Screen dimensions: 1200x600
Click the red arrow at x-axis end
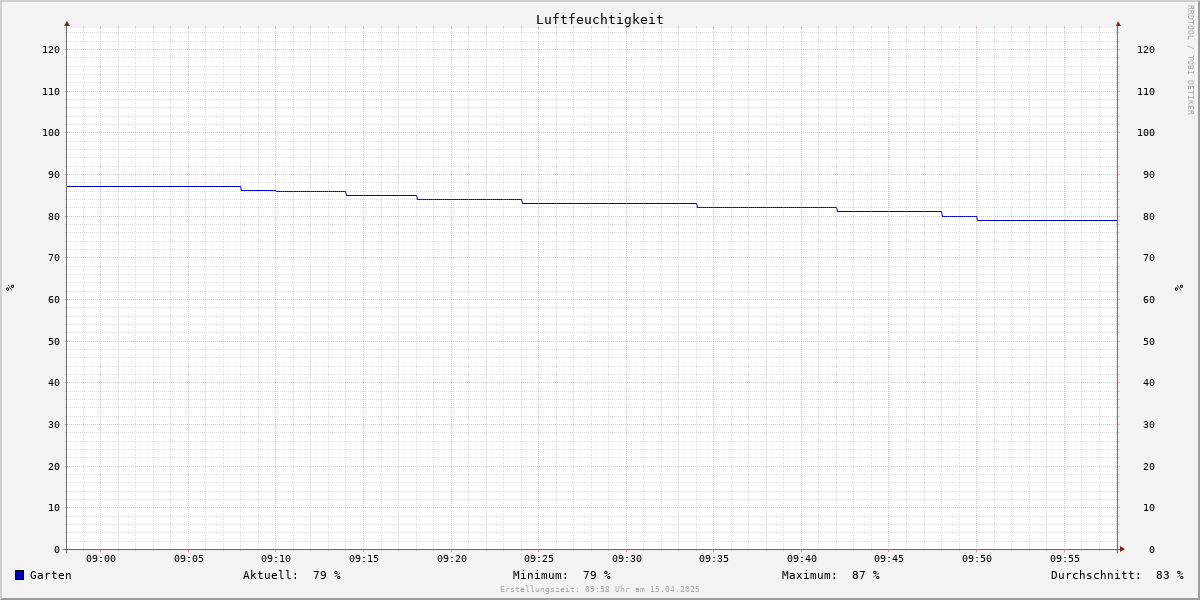point(1122,549)
